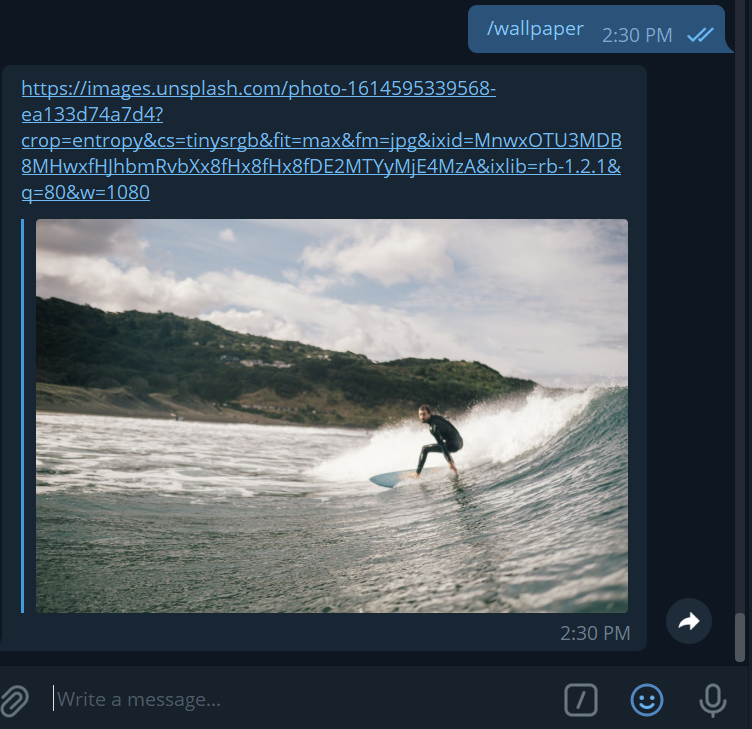Open the attachment paperclip menu
The width and height of the screenshot is (752, 729).
[14, 700]
